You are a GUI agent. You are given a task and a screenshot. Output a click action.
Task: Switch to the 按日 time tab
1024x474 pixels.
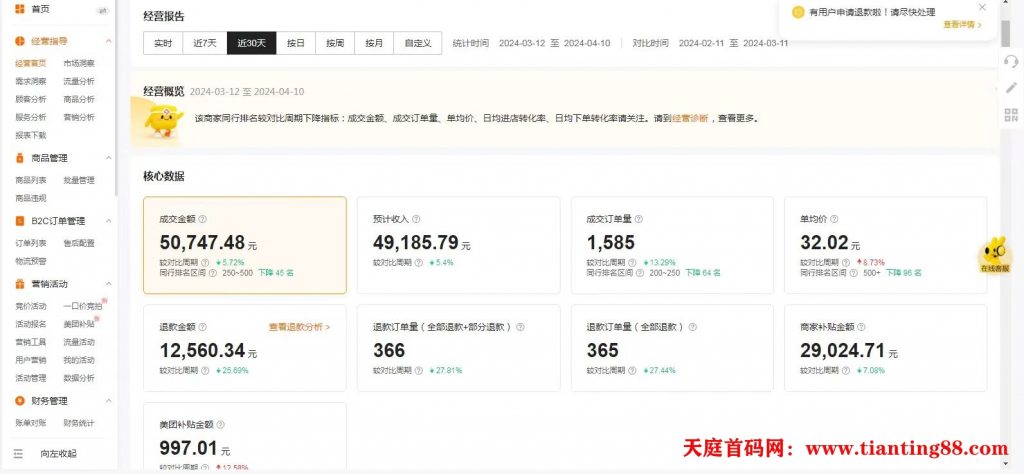pyautogui.click(x=296, y=44)
